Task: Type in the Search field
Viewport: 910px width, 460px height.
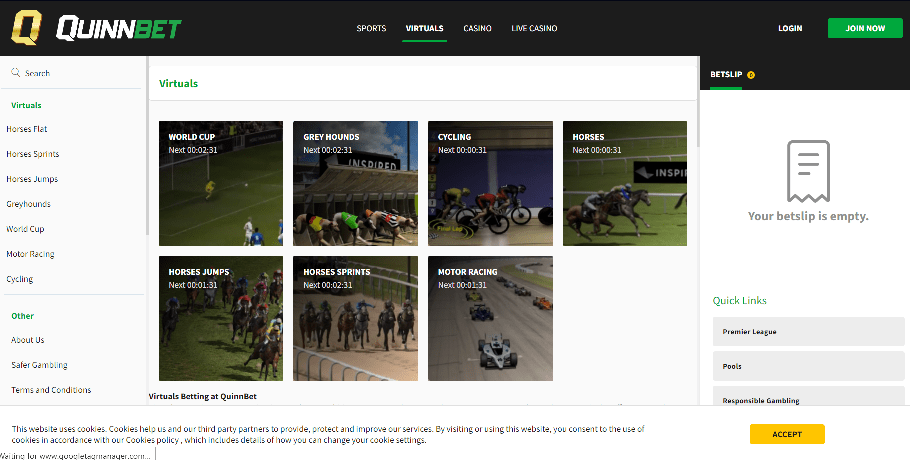Action: coord(80,73)
